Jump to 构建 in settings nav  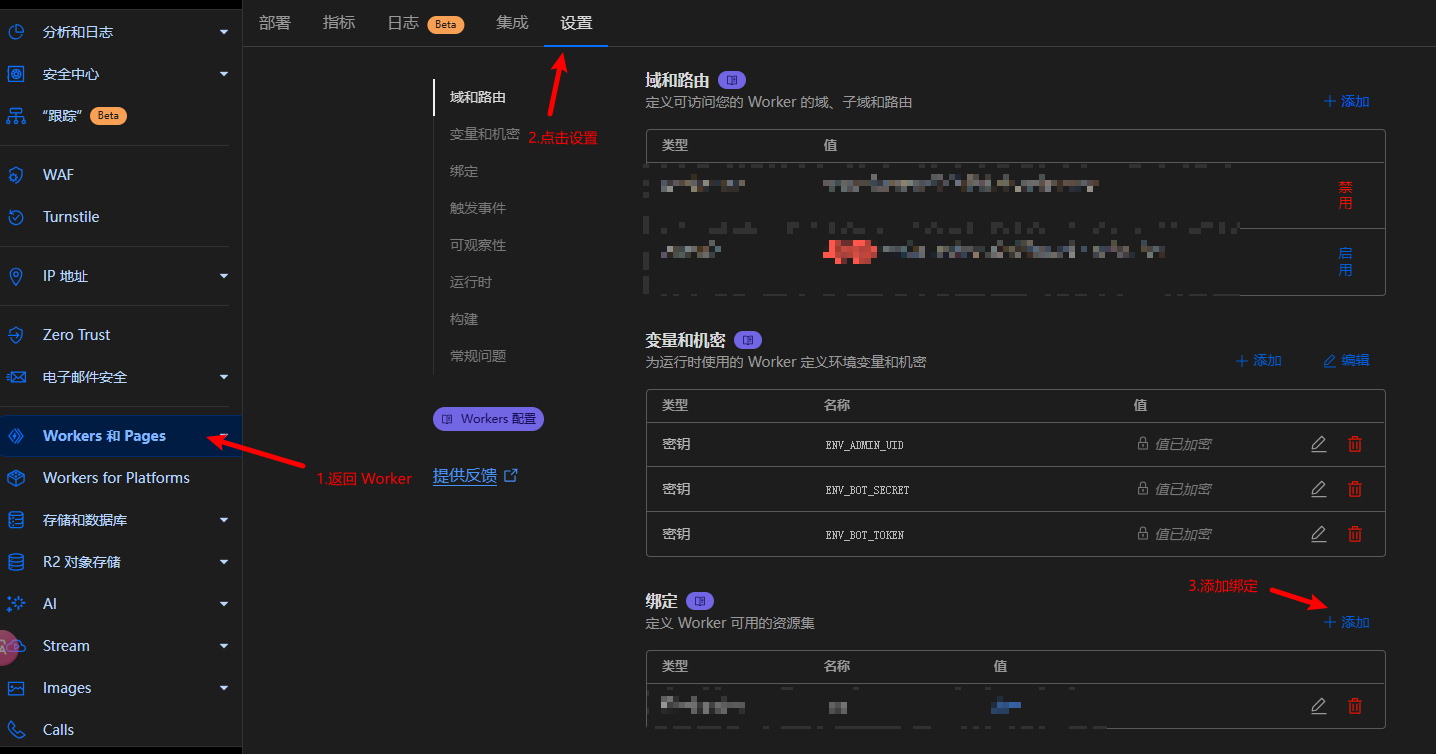[464, 319]
